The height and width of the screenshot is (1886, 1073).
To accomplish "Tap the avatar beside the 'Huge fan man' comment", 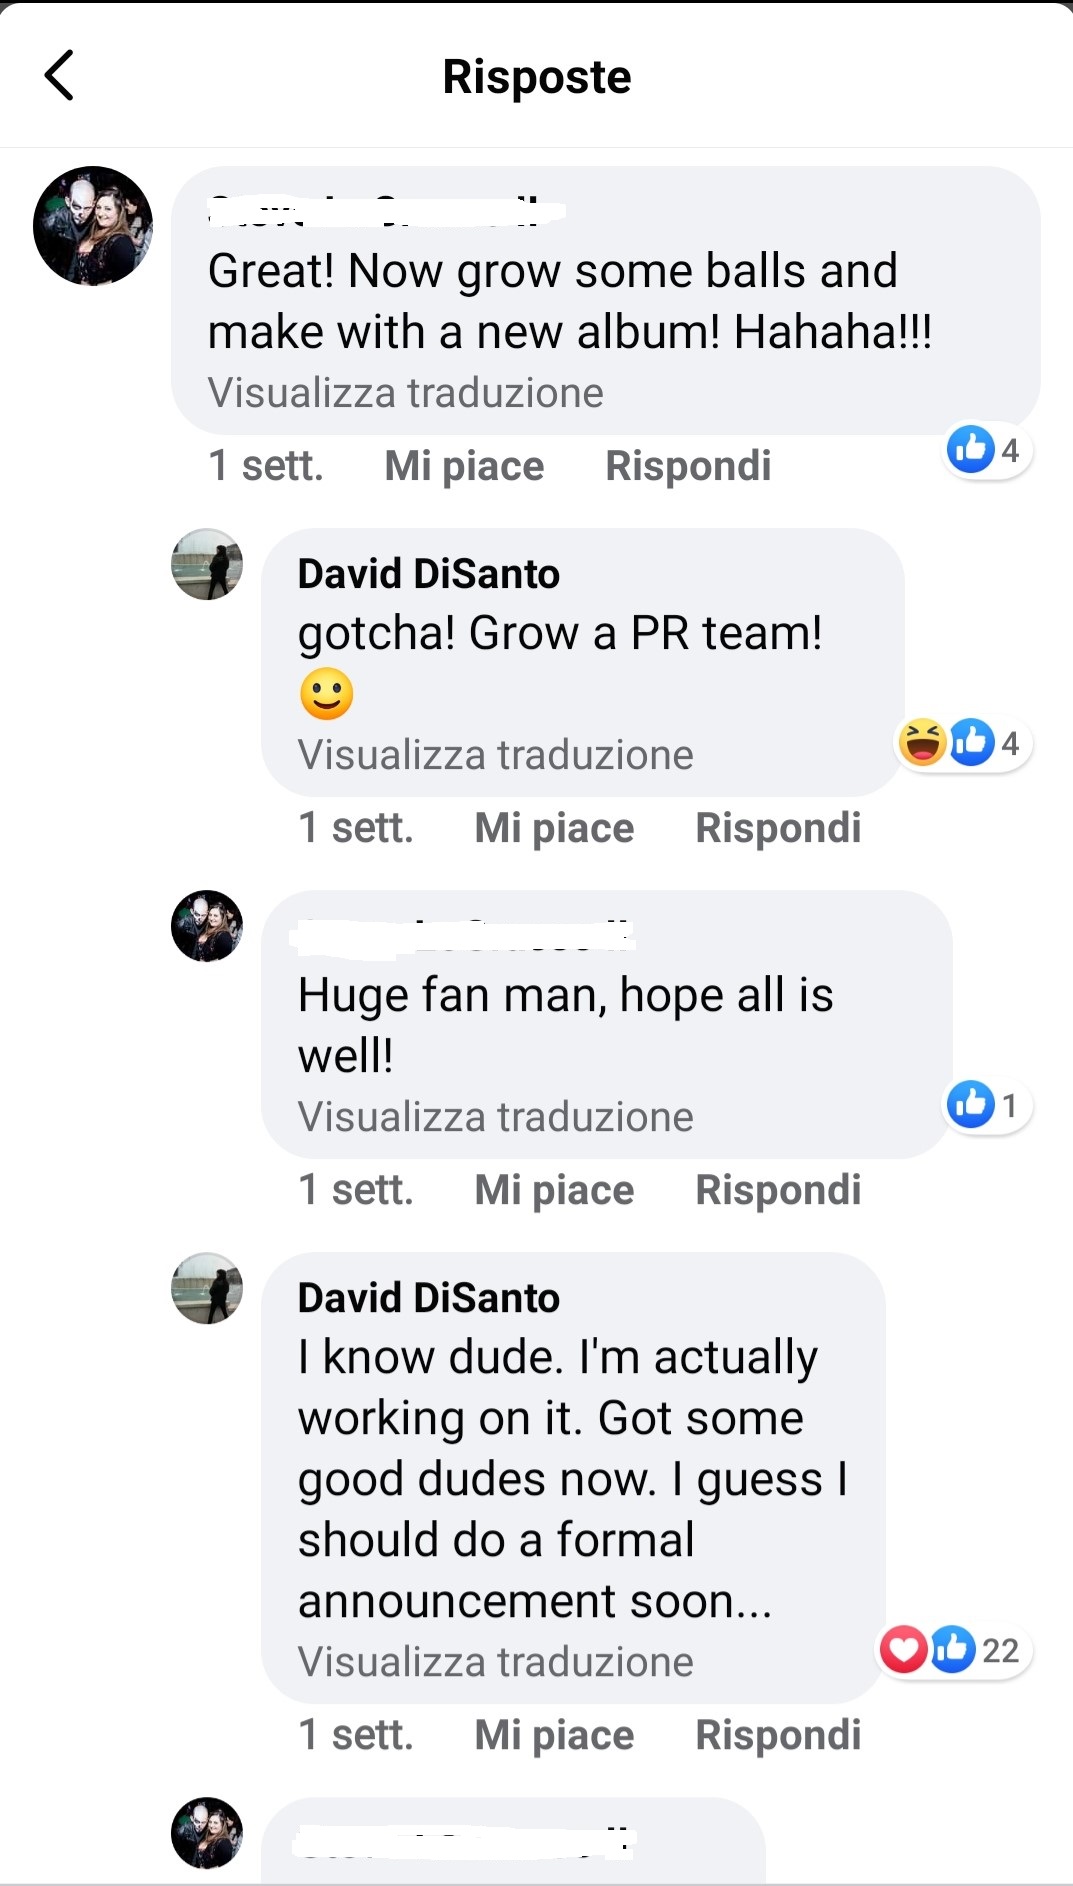I will [x=207, y=926].
